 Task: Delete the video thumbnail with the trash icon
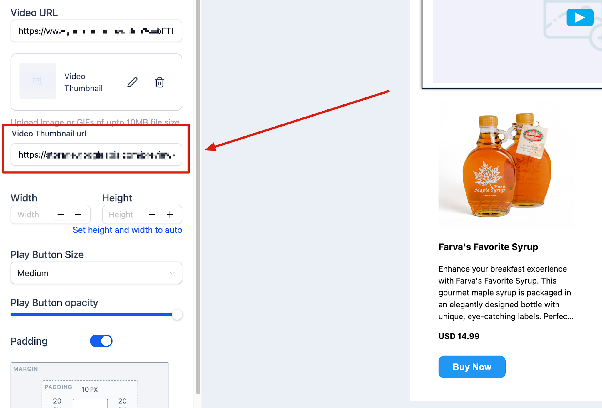tap(159, 82)
